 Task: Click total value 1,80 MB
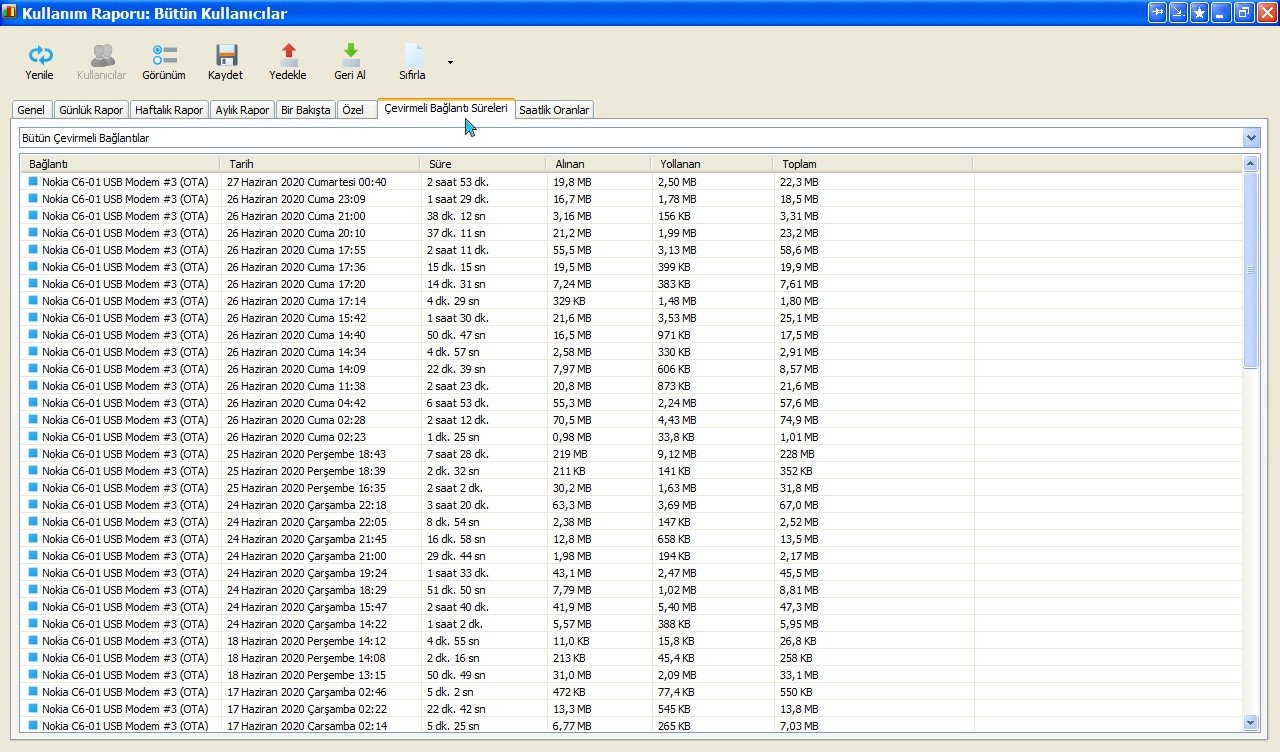(800, 301)
